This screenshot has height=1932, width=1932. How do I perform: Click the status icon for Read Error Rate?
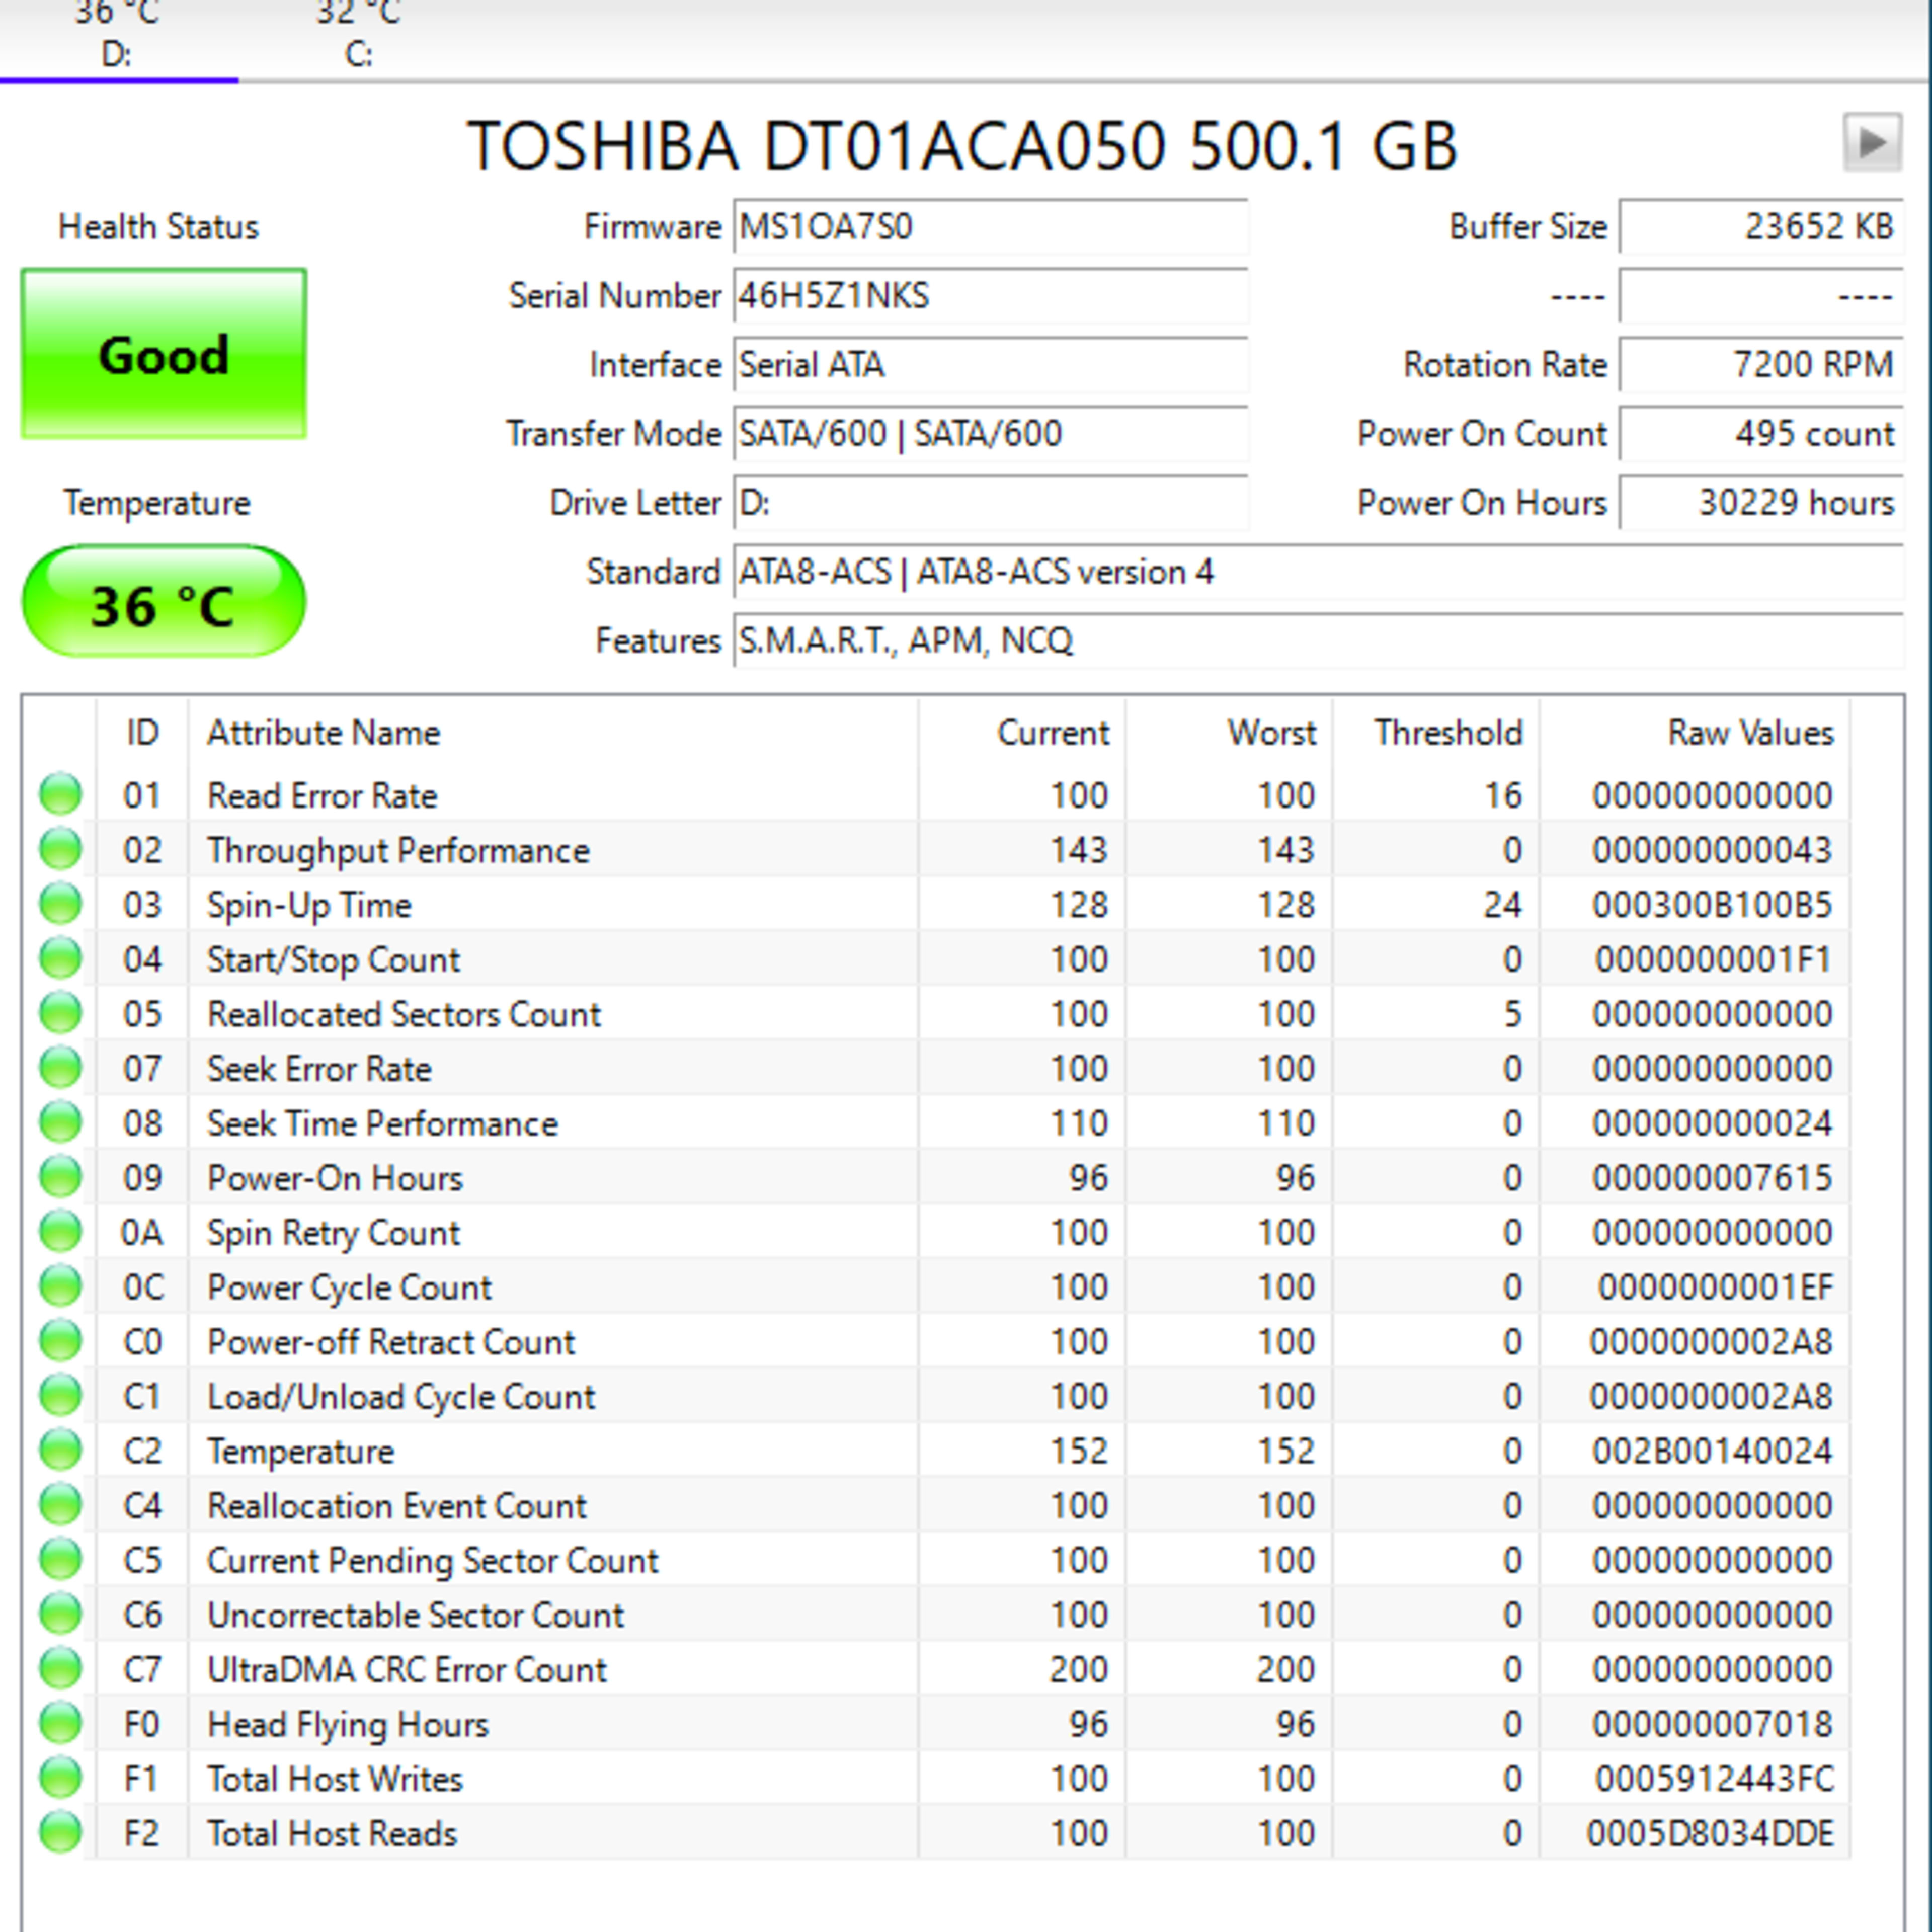click(x=60, y=794)
